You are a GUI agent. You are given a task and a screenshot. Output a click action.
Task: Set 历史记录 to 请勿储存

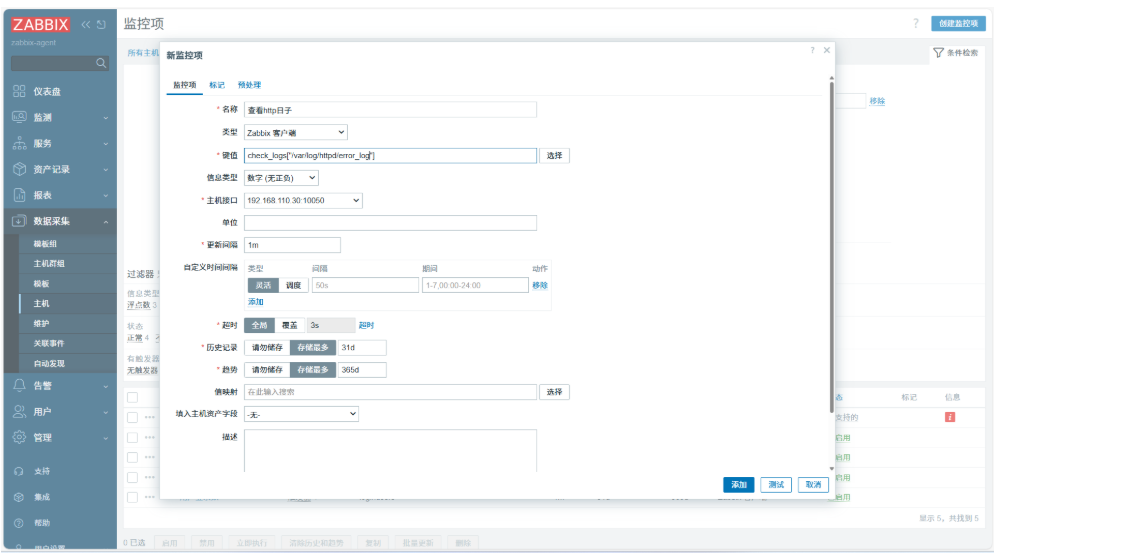[267, 347]
